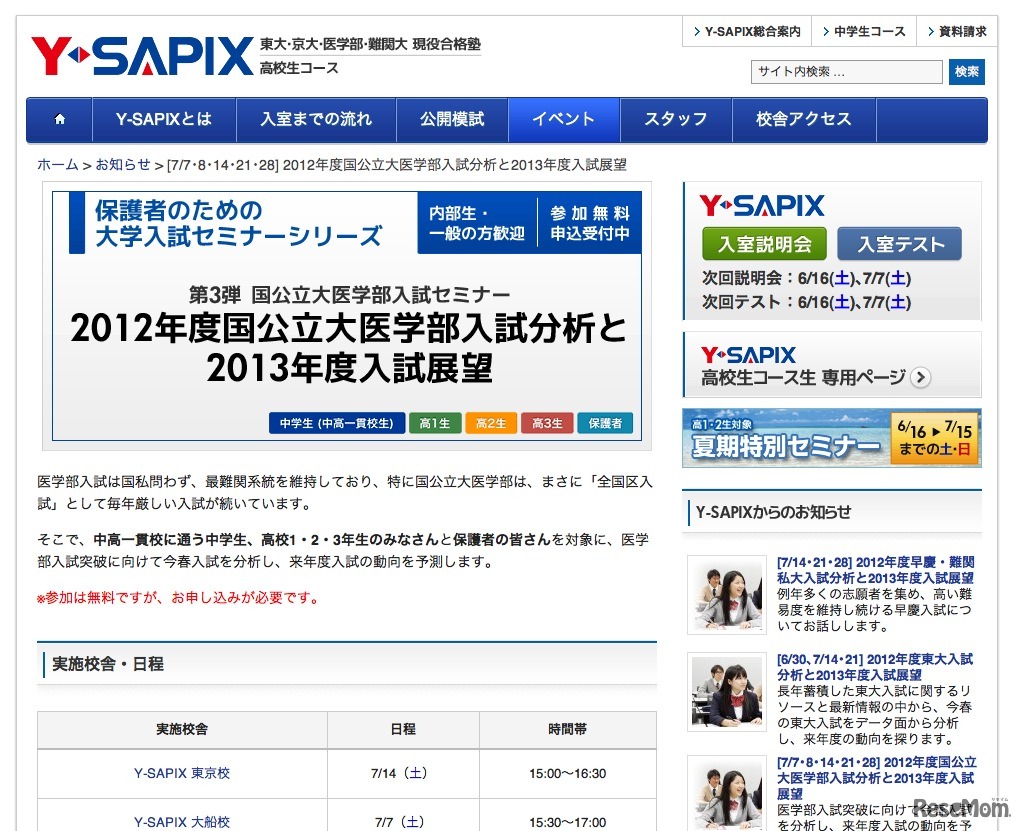Open the 校舎アクセス navigation item

[x=803, y=120]
